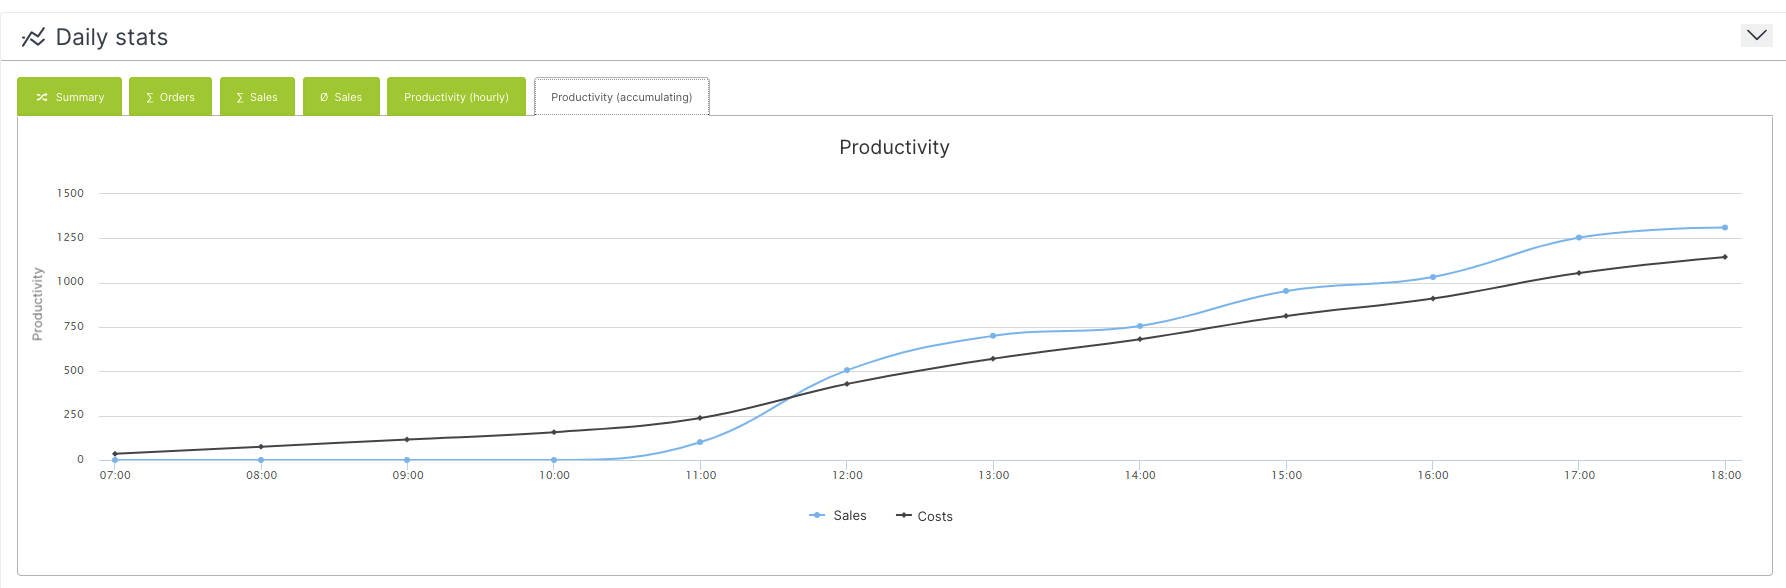Click the shuffle icon on Summary tab
Image resolution: width=1786 pixels, height=588 pixels.
click(42, 97)
